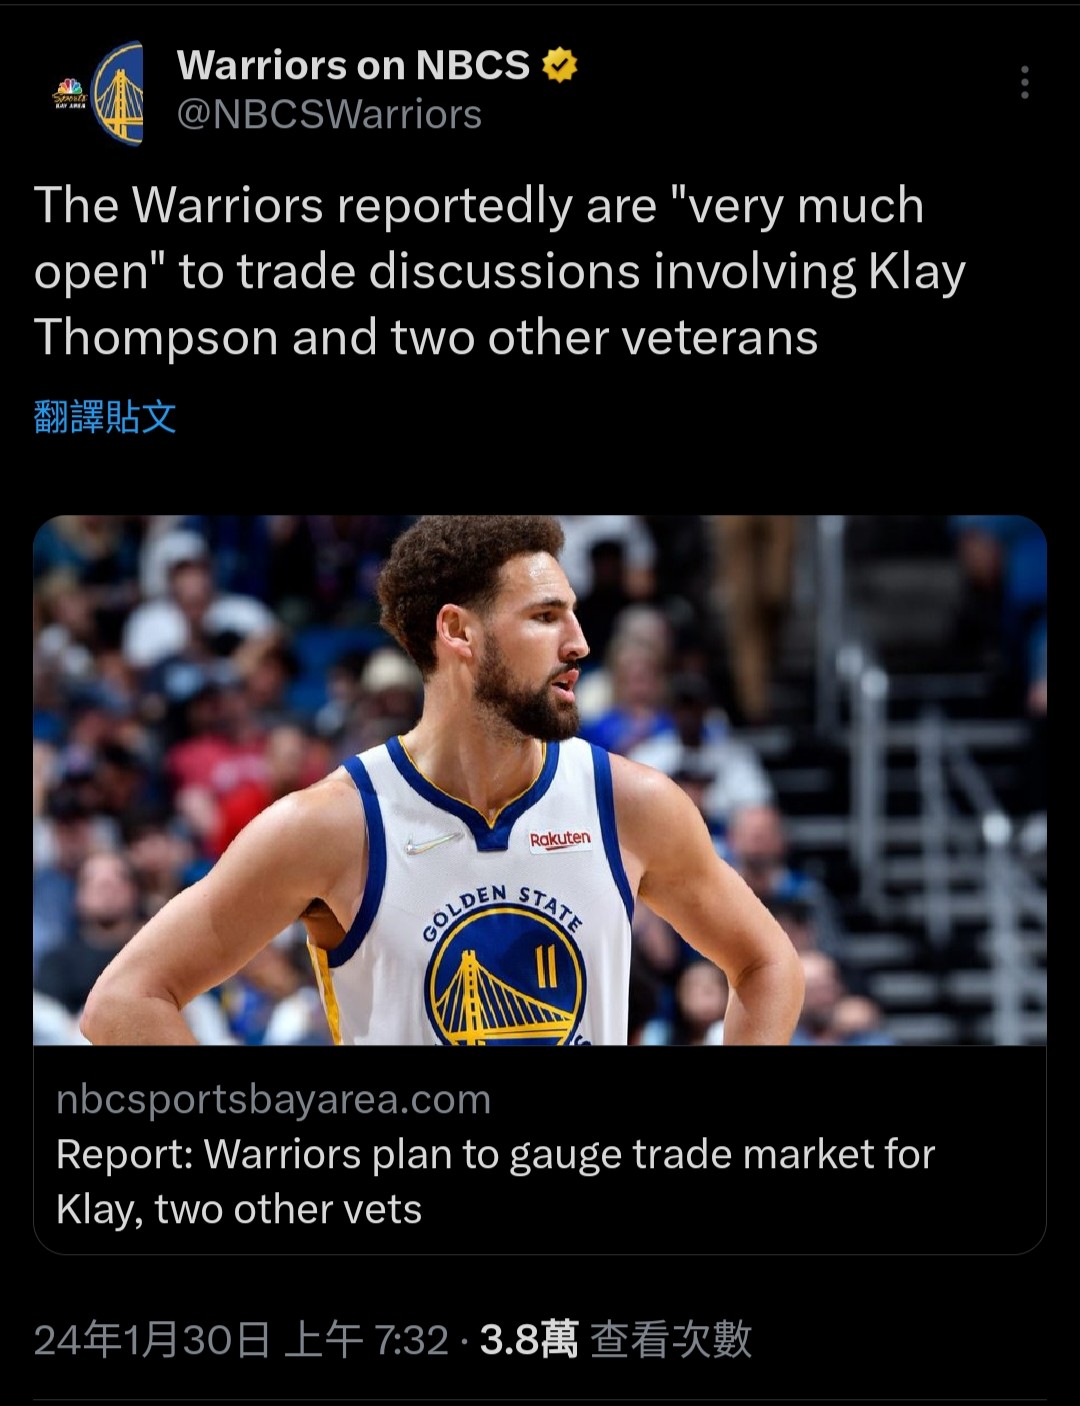
Task: Open the Warriors bridge logo profile avatar
Action: [x=118, y=94]
